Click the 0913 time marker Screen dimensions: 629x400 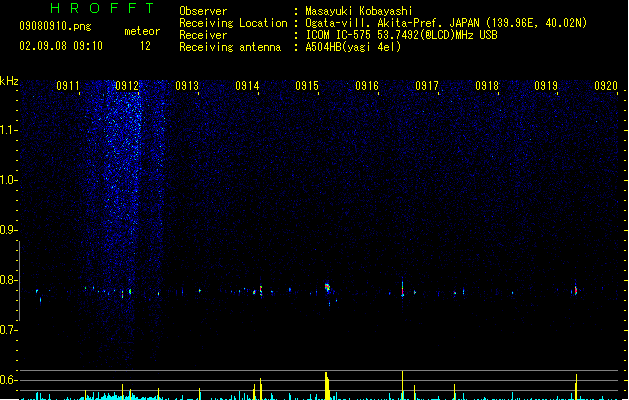click(187, 86)
